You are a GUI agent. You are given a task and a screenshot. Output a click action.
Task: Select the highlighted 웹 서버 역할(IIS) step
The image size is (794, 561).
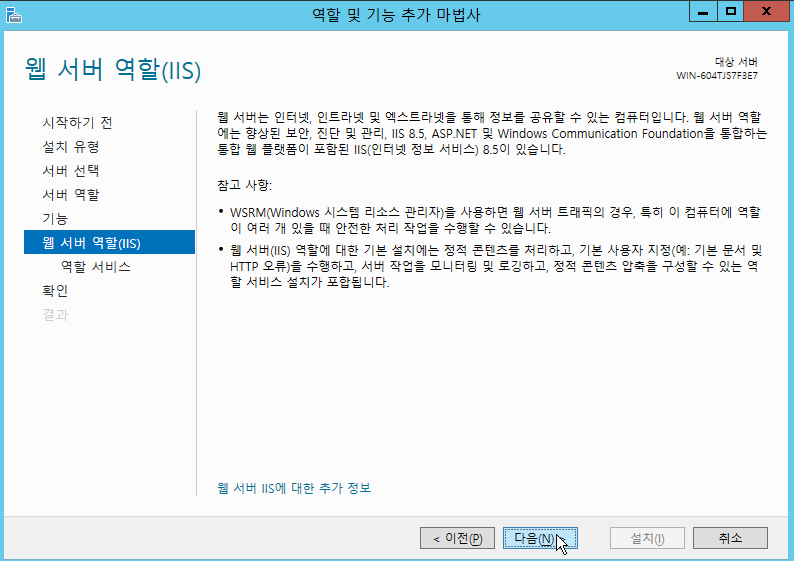(x=109, y=243)
